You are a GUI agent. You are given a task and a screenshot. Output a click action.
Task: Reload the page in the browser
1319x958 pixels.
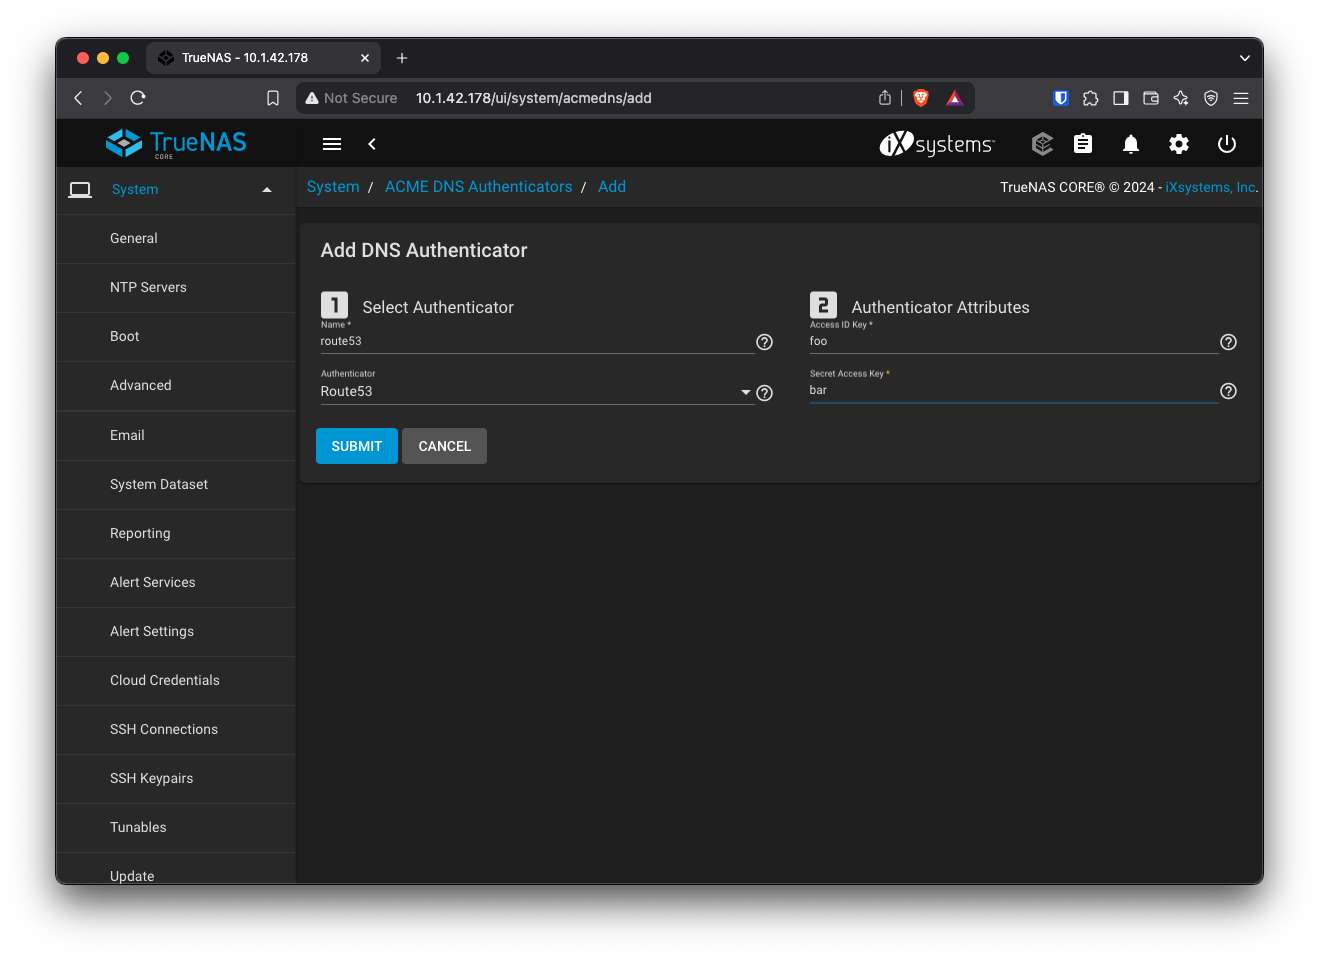click(x=138, y=98)
